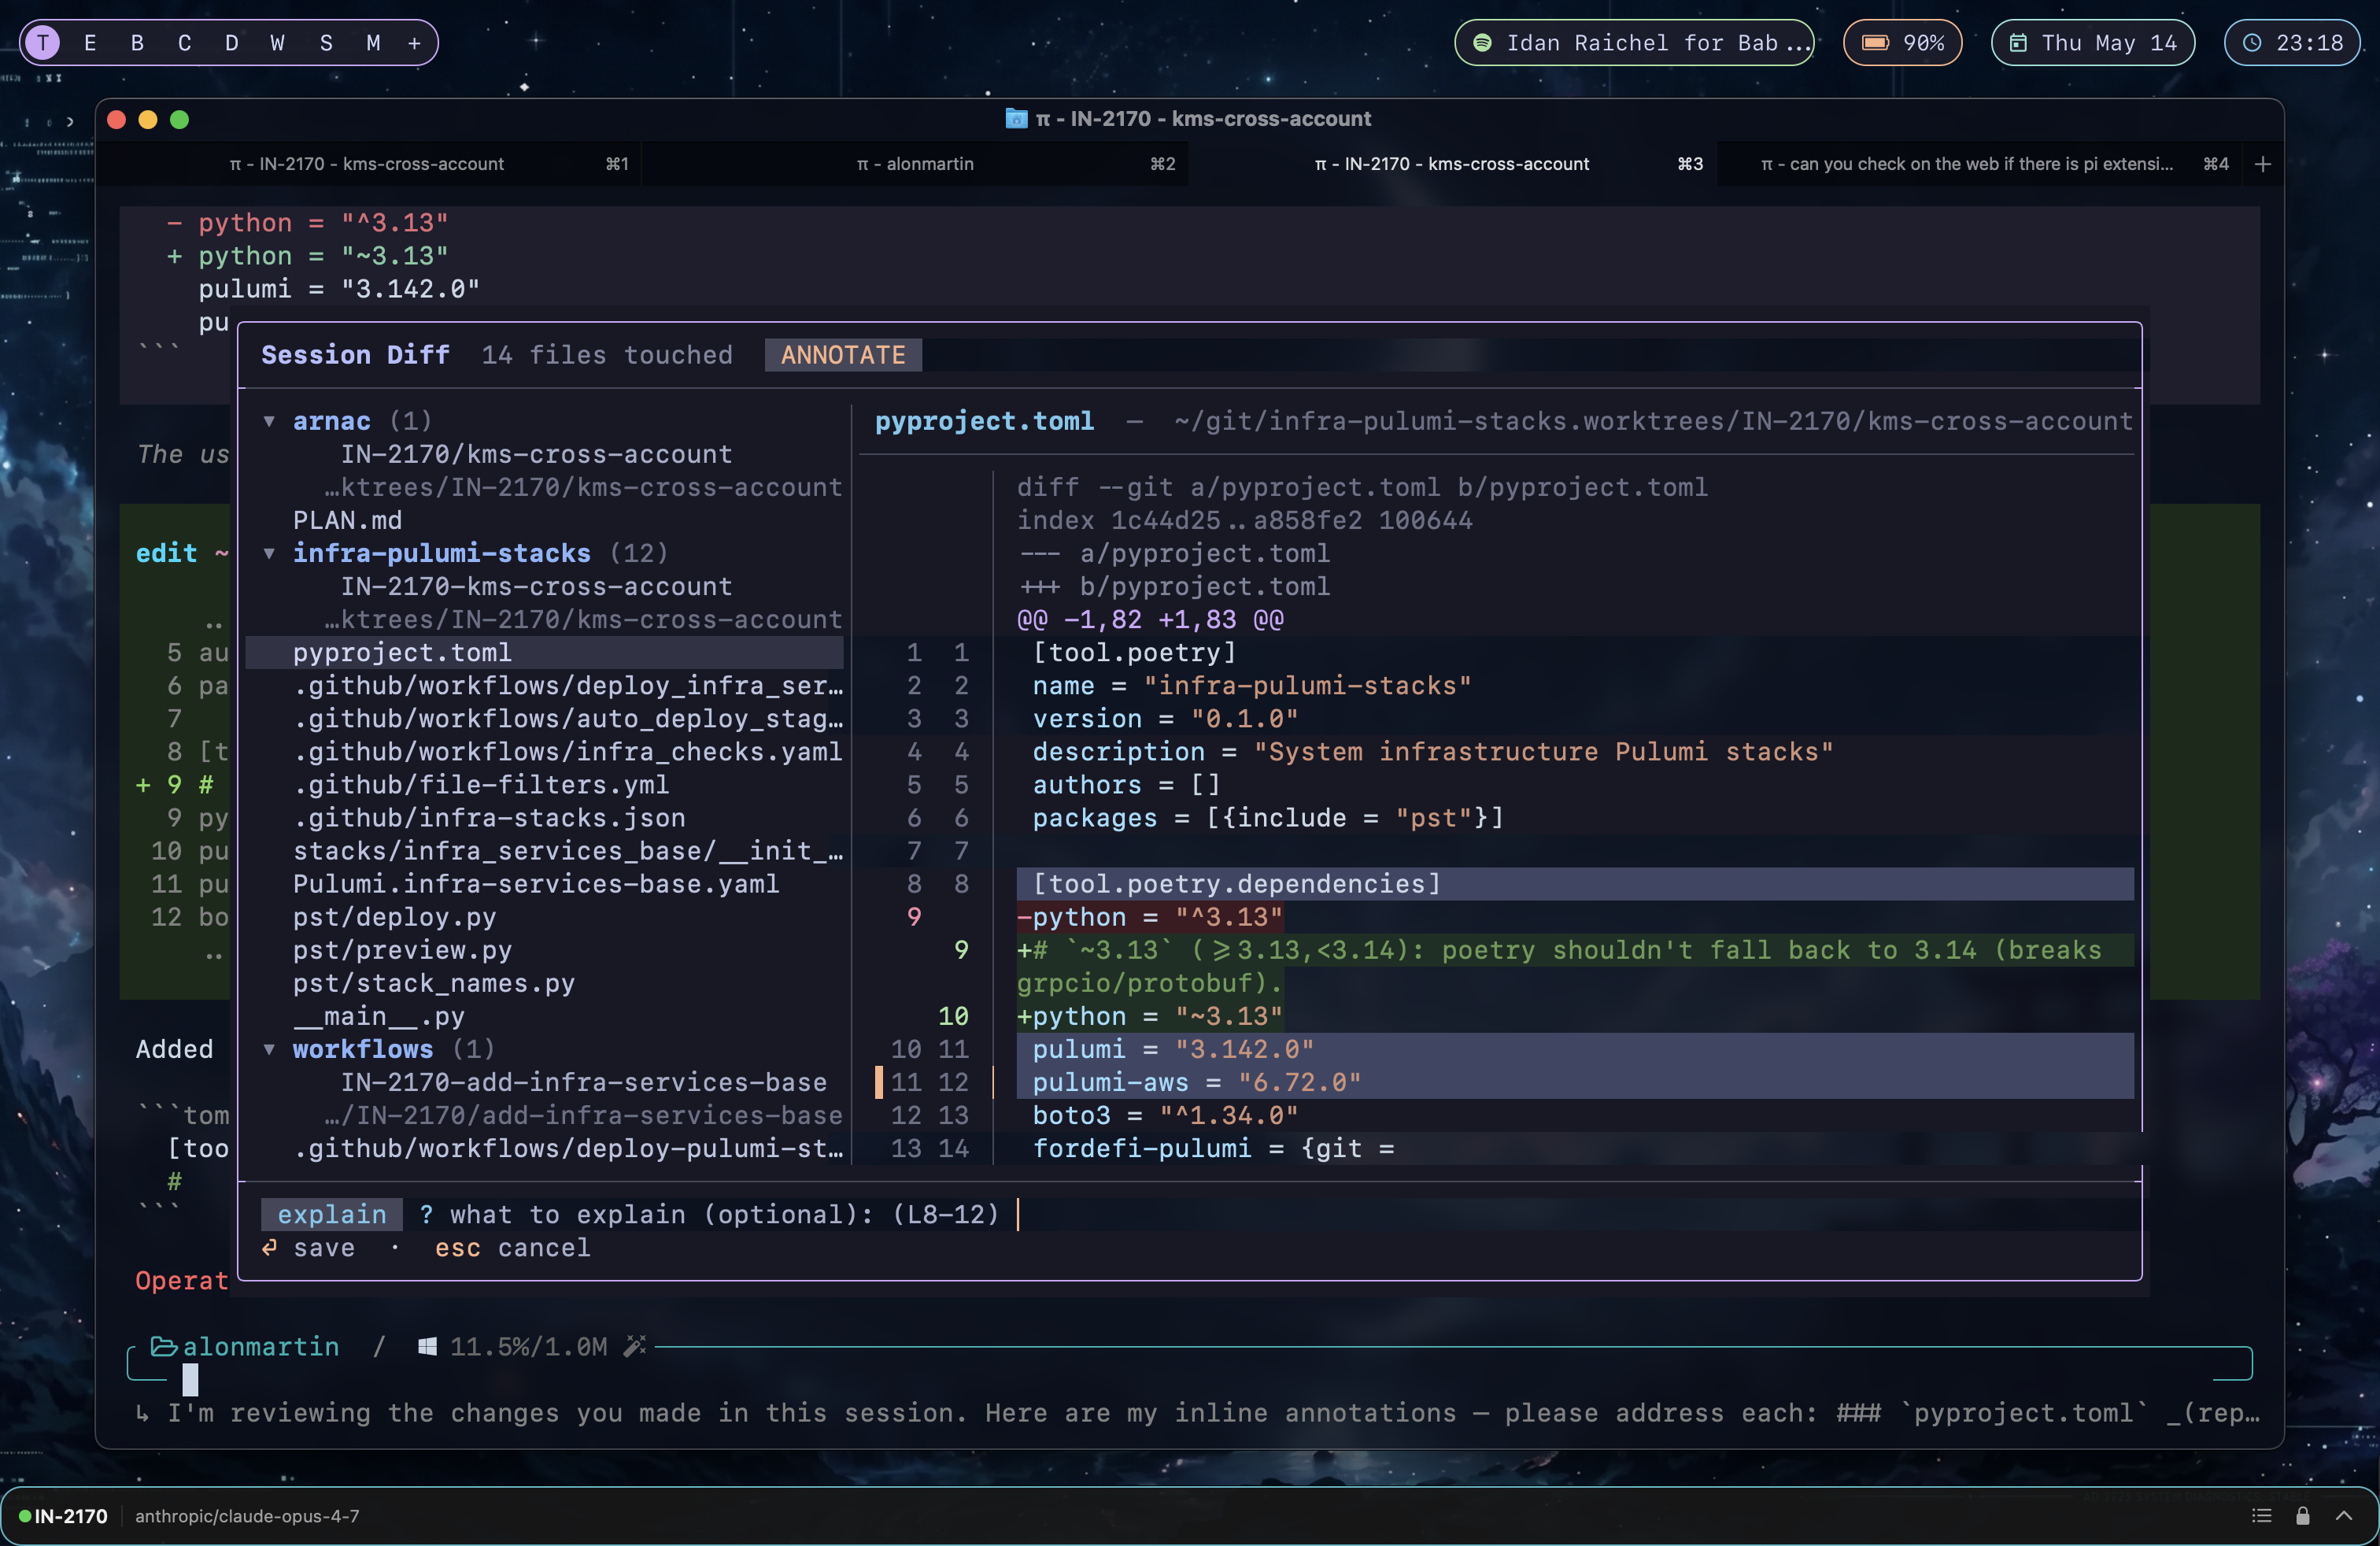This screenshot has height=1546, width=2380.
Task: Expand the bottom status bar with the up chevron
Action: (2343, 1516)
